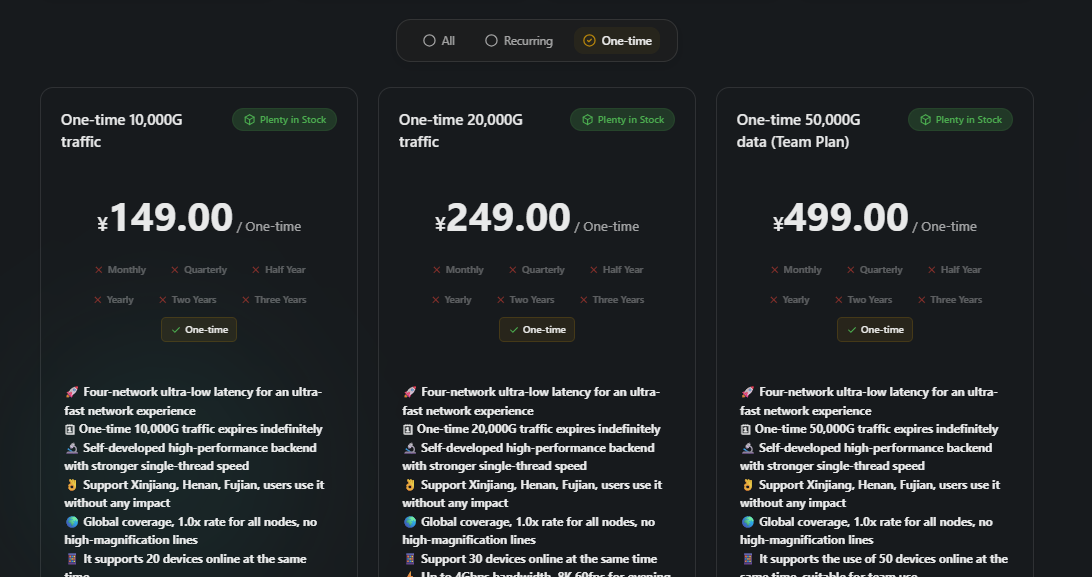
Task: Click the Plenty in Stock badge on the 10,000G card
Action: (284, 118)
